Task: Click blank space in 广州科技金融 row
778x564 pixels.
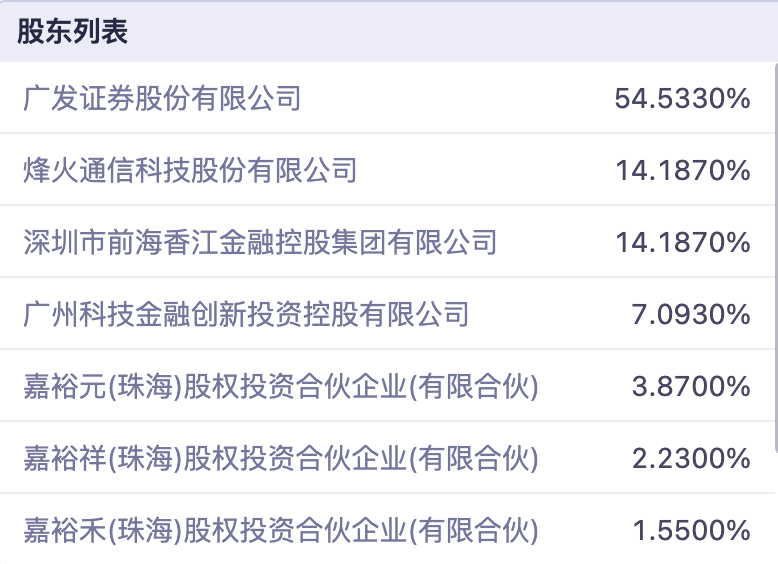Action: pos(550,314)
